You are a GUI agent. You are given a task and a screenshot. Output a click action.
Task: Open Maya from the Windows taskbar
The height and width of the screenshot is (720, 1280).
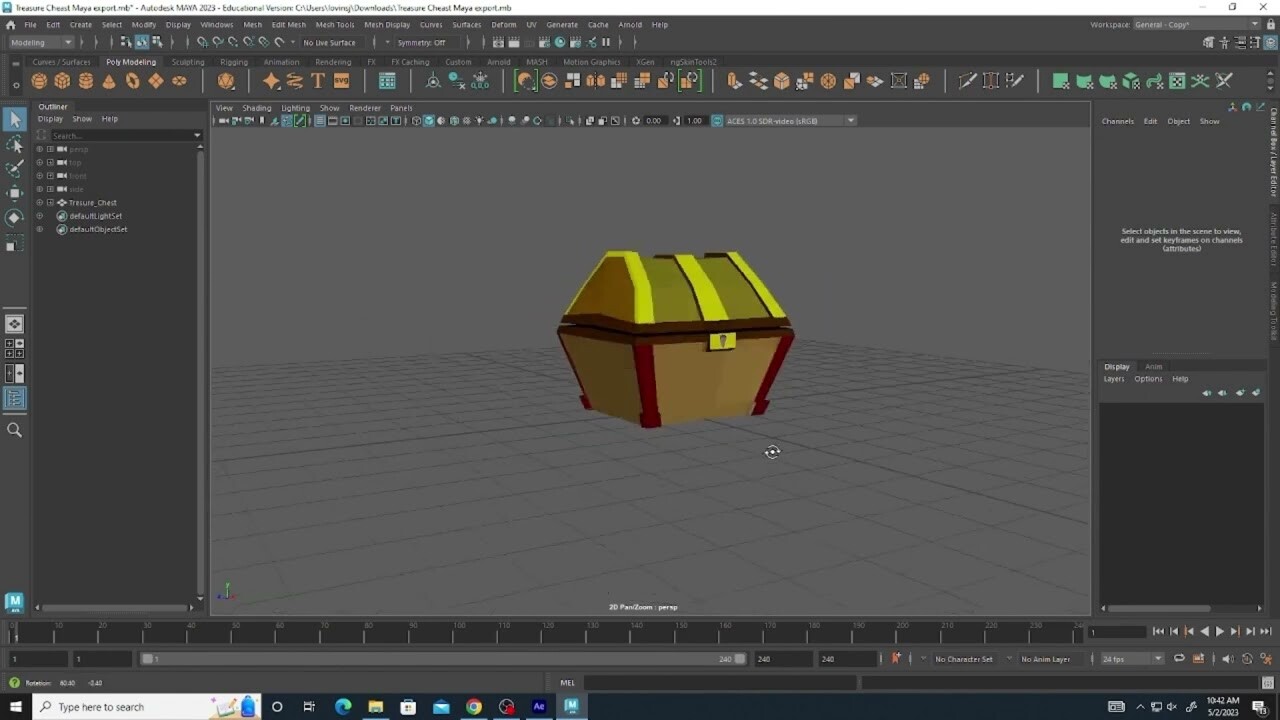tap(571, 706)
